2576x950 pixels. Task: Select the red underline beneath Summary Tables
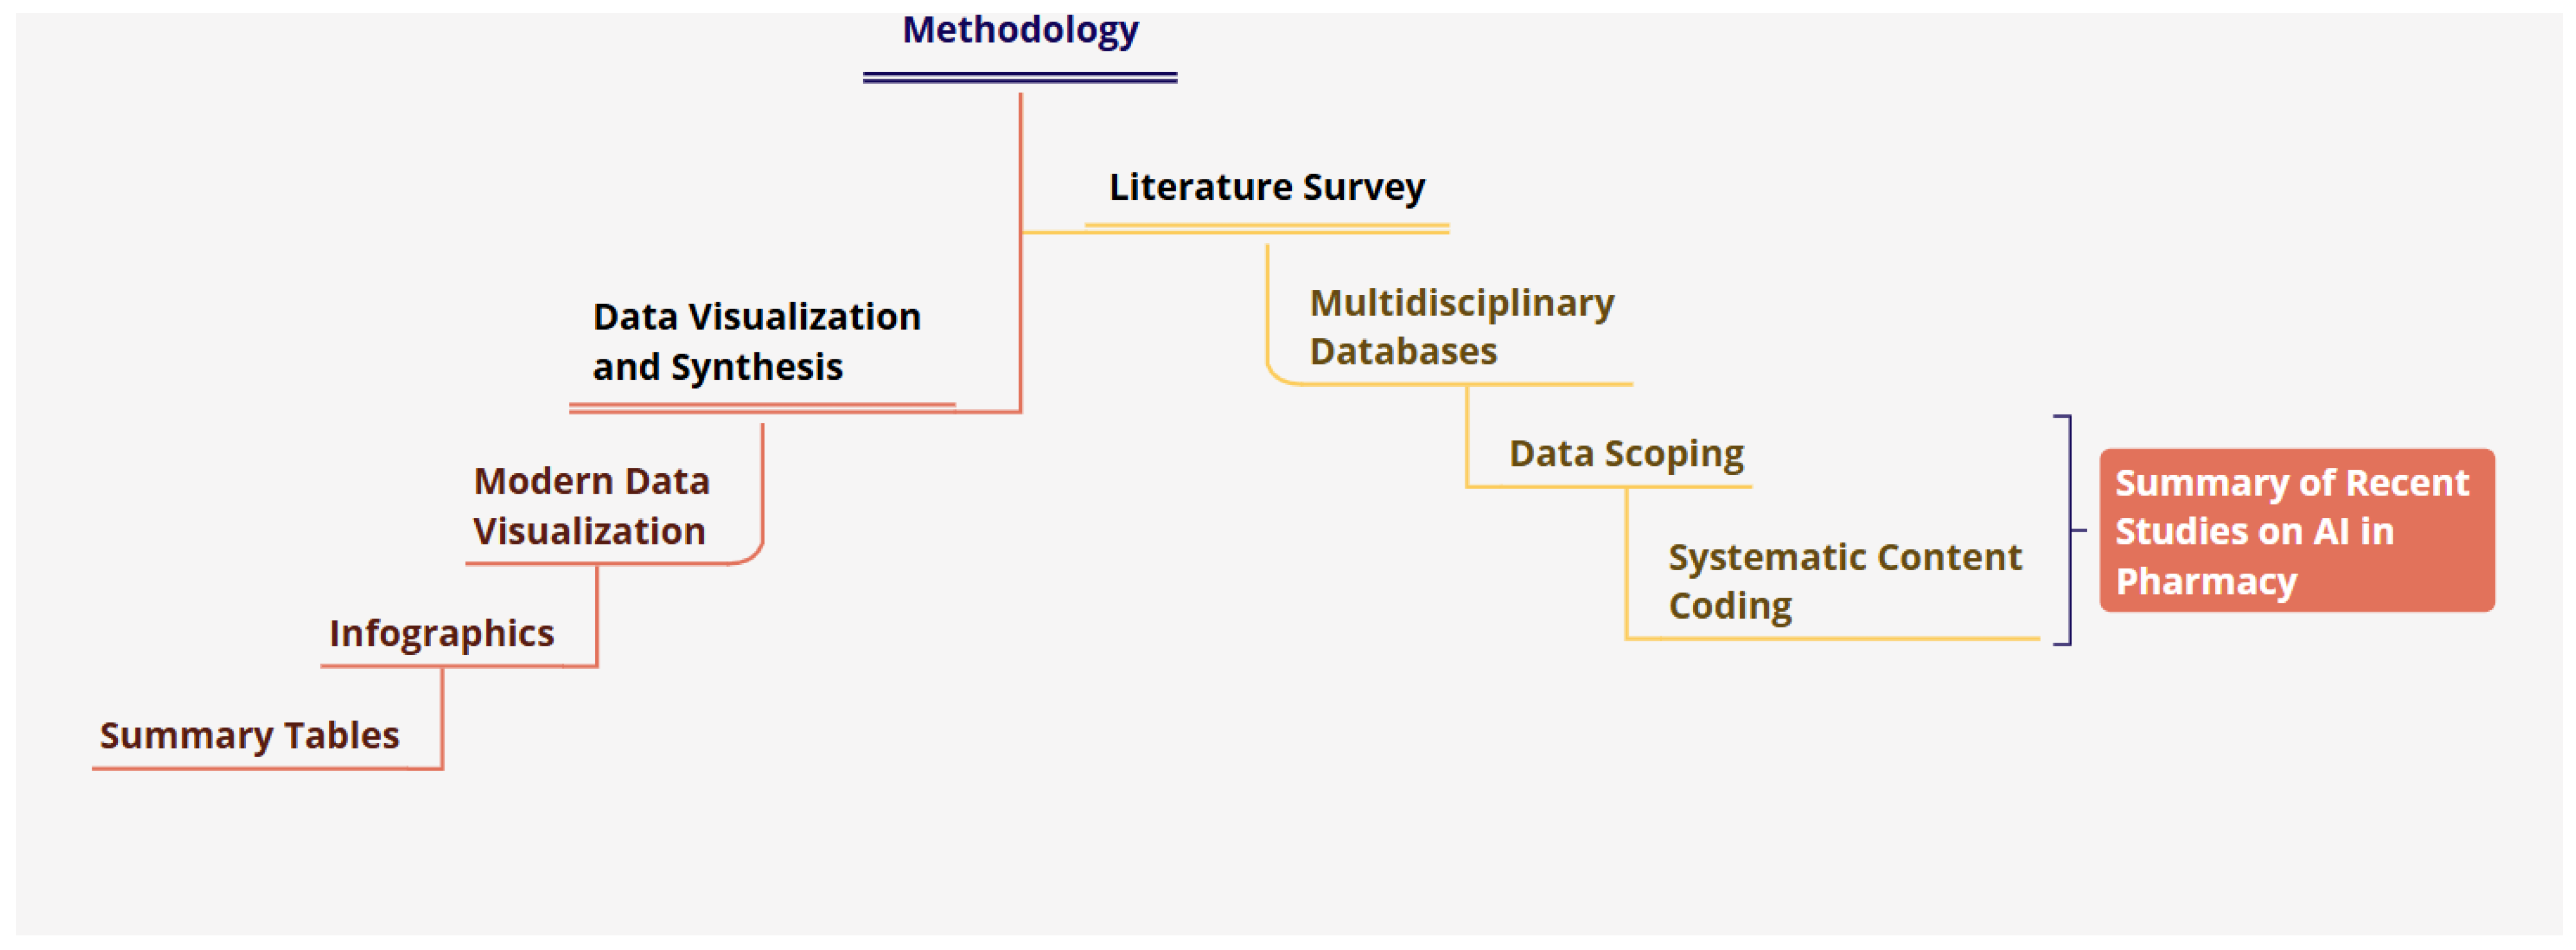click(x=249, y=768)
